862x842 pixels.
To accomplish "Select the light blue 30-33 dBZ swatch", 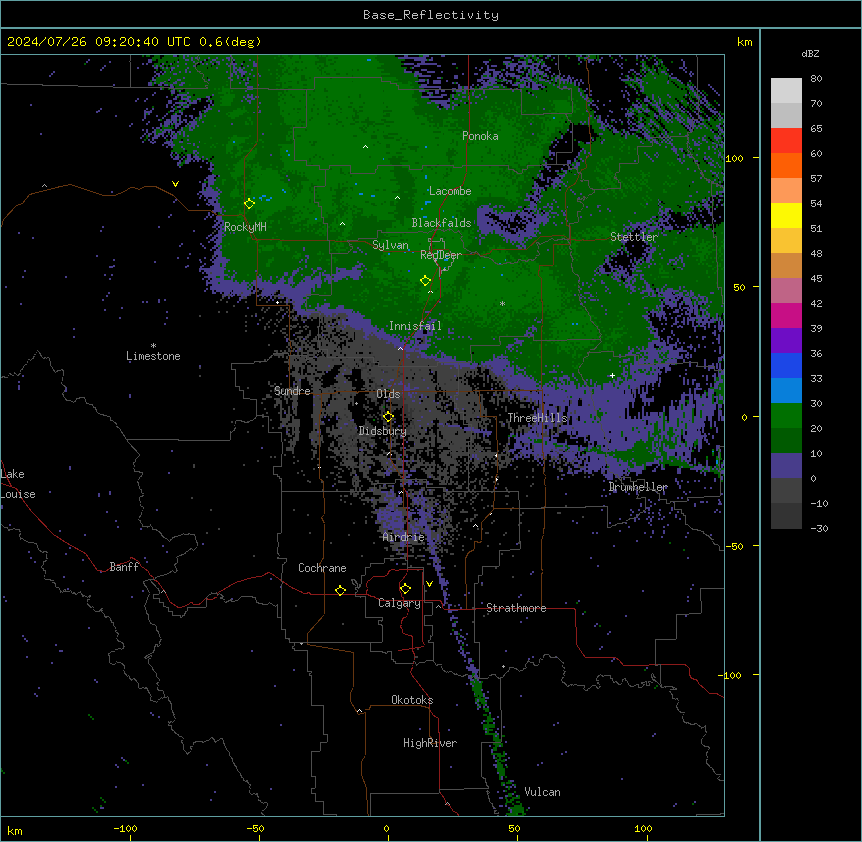I will tap(786, 390).
